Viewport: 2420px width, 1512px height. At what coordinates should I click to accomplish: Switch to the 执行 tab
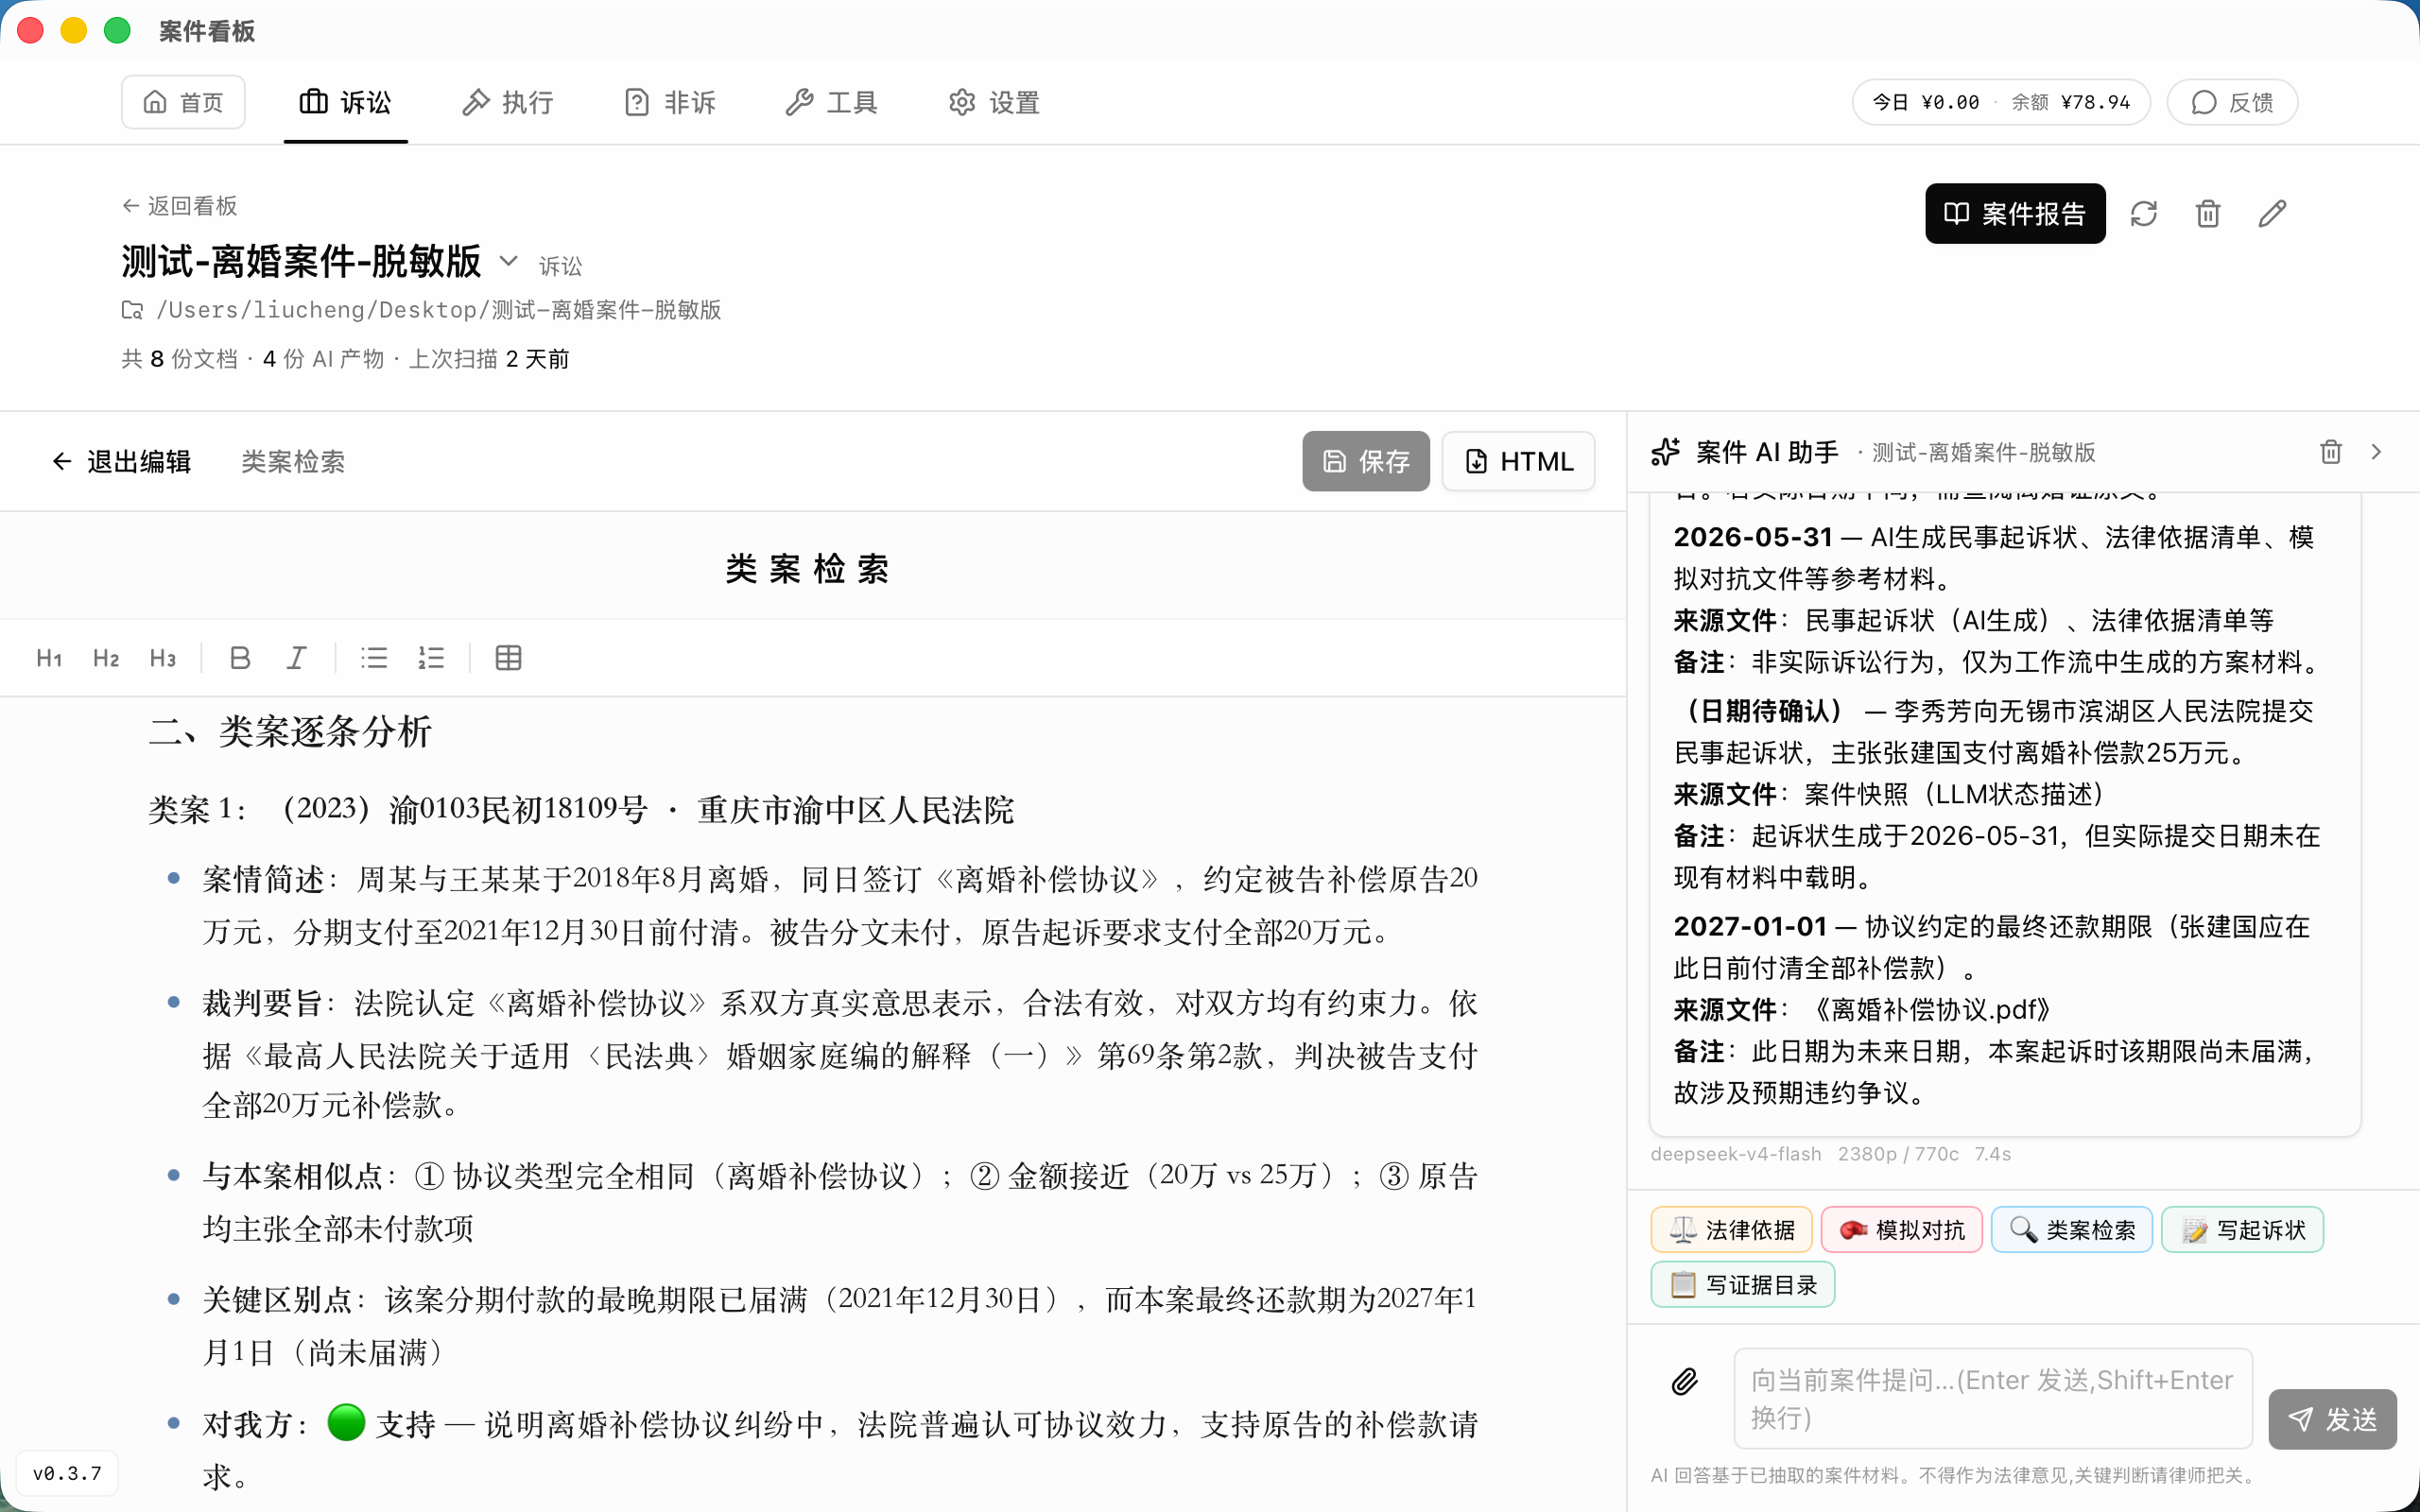click(508, 102)
